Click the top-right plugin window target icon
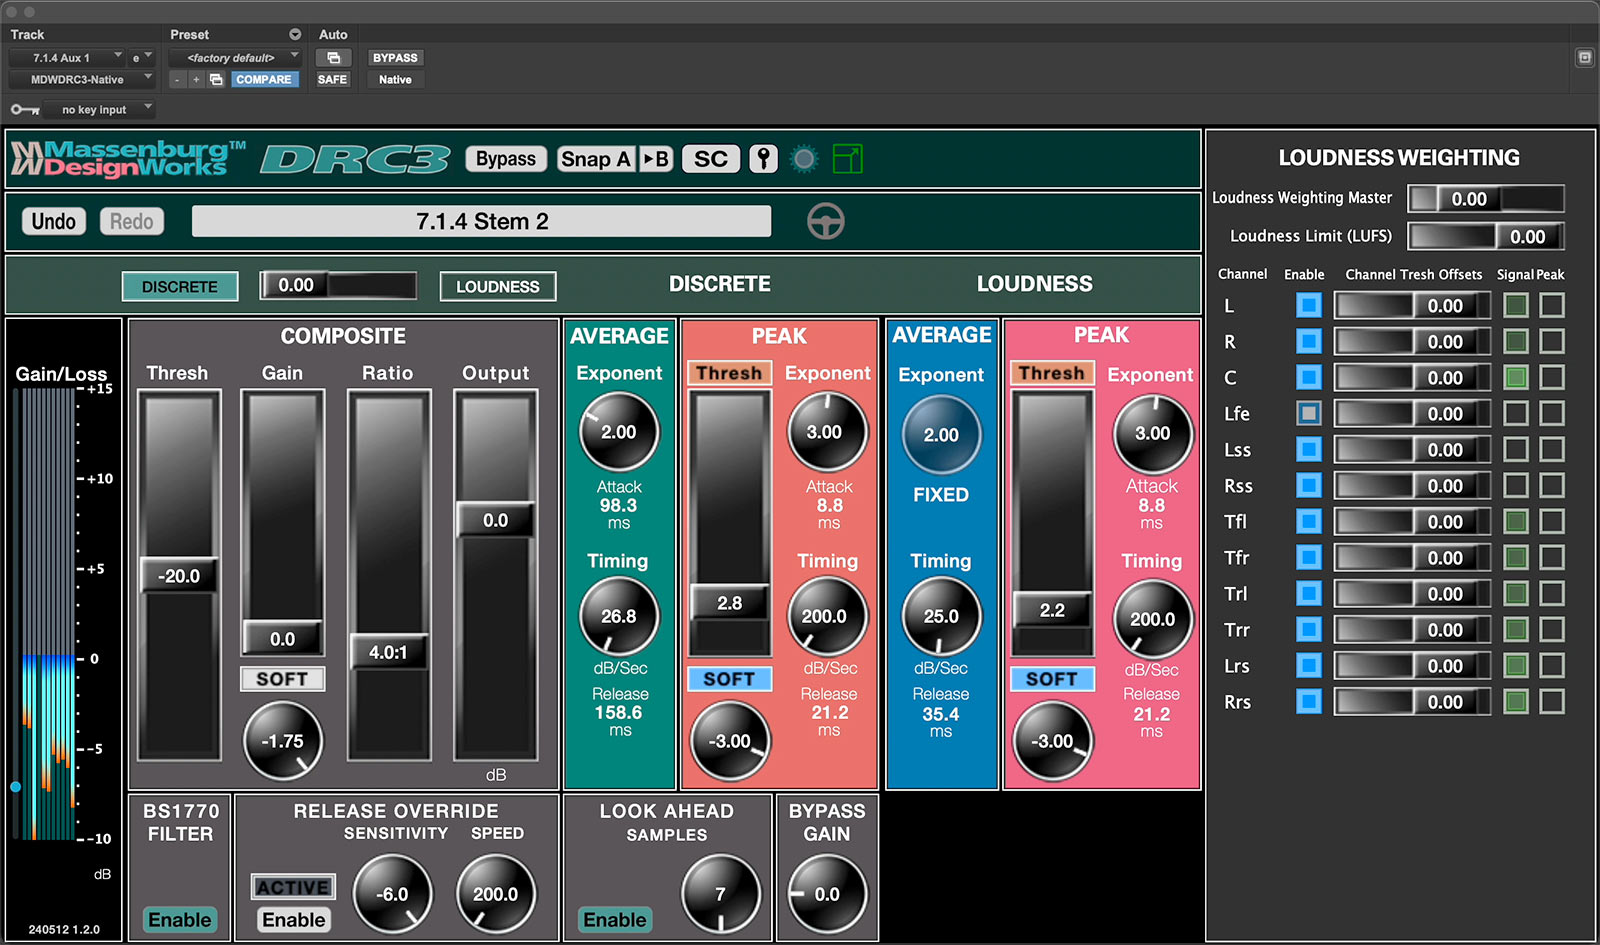Viewport: 1600px width, 945px height. click(x=1584, y=58)
